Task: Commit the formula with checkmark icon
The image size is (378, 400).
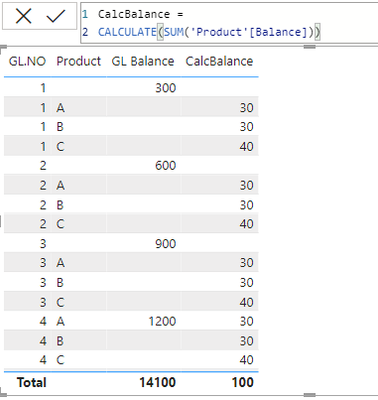Action: tap(56, 16)
